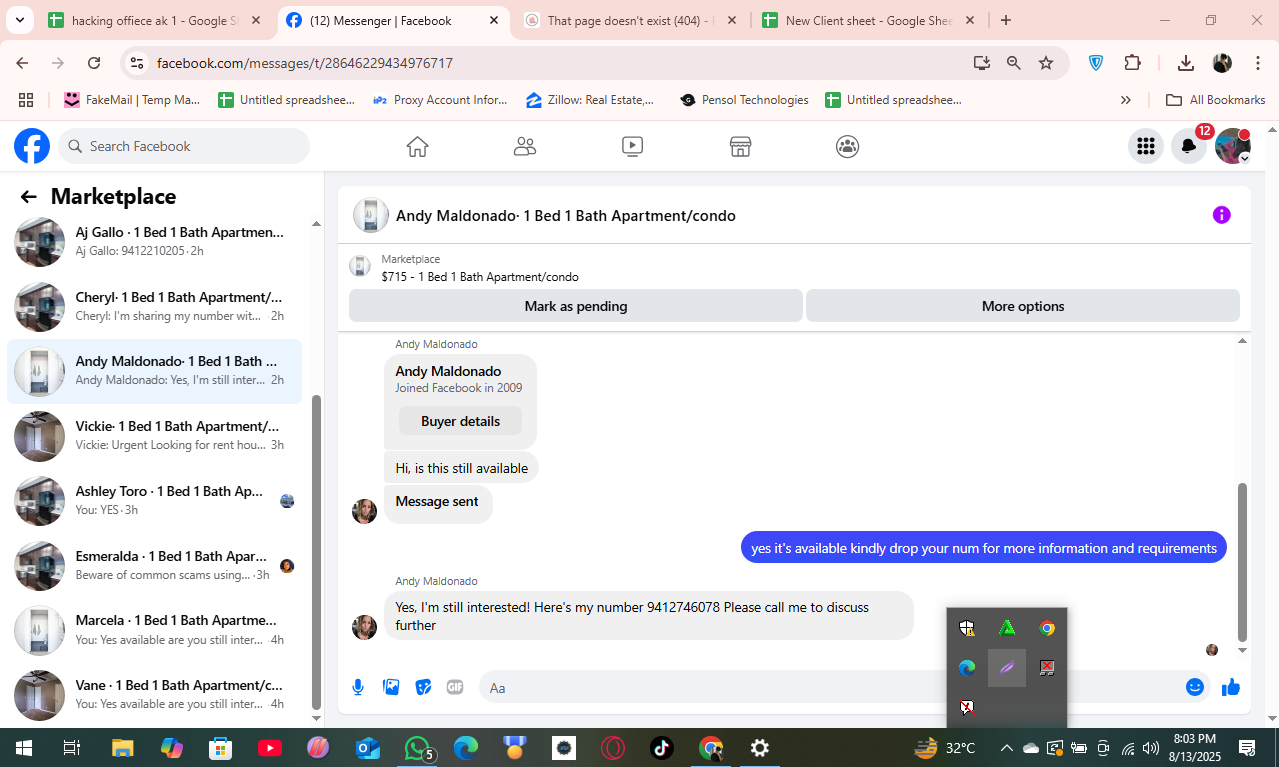Open Chrome downloads icon
Viewport: 1279px width, 767px height.
tap(1186, 63)
